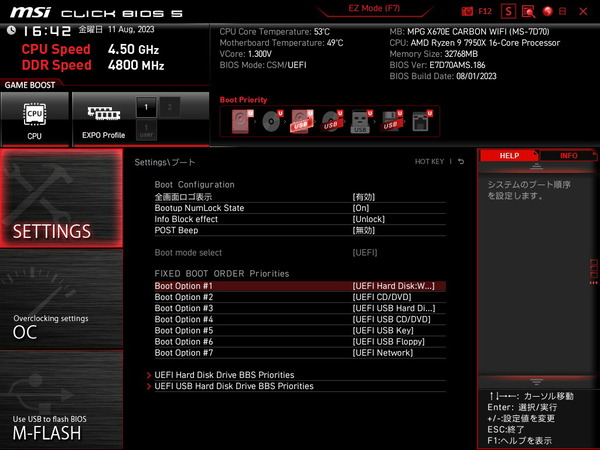
Task: Select the USB CD/DVD boot icon
Action: click(x=332, y=122)
